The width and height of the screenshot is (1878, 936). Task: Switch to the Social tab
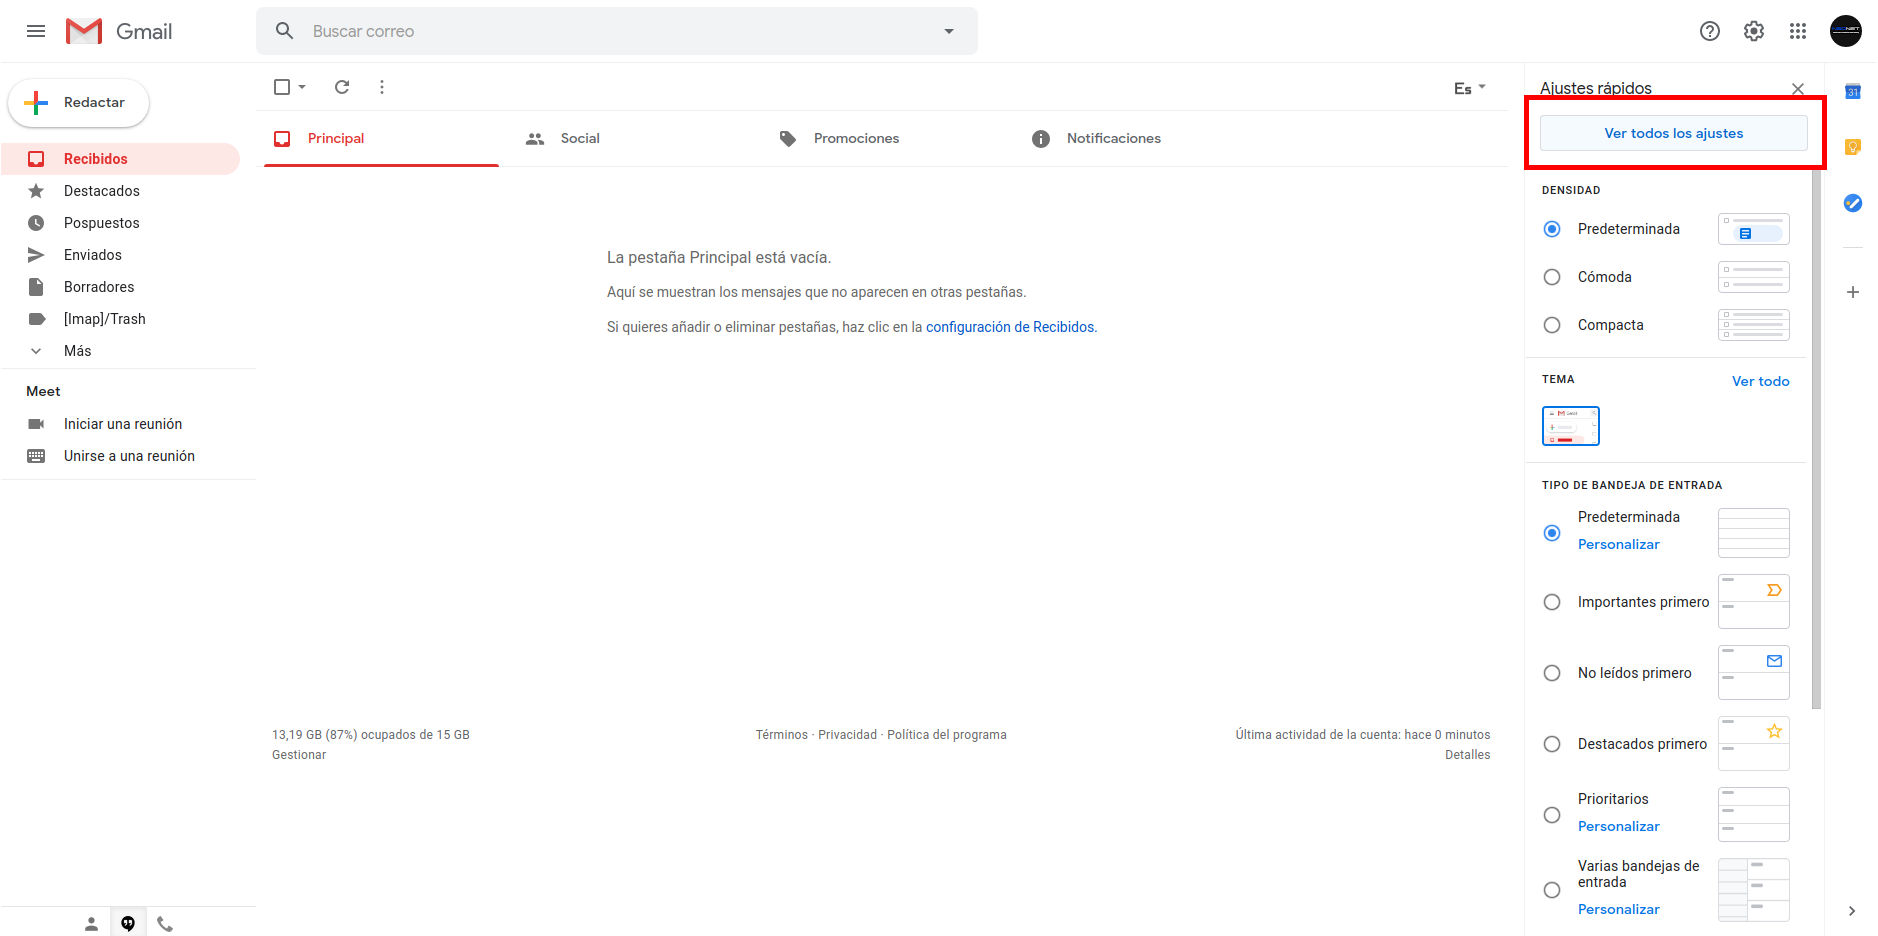click(579, 138)
